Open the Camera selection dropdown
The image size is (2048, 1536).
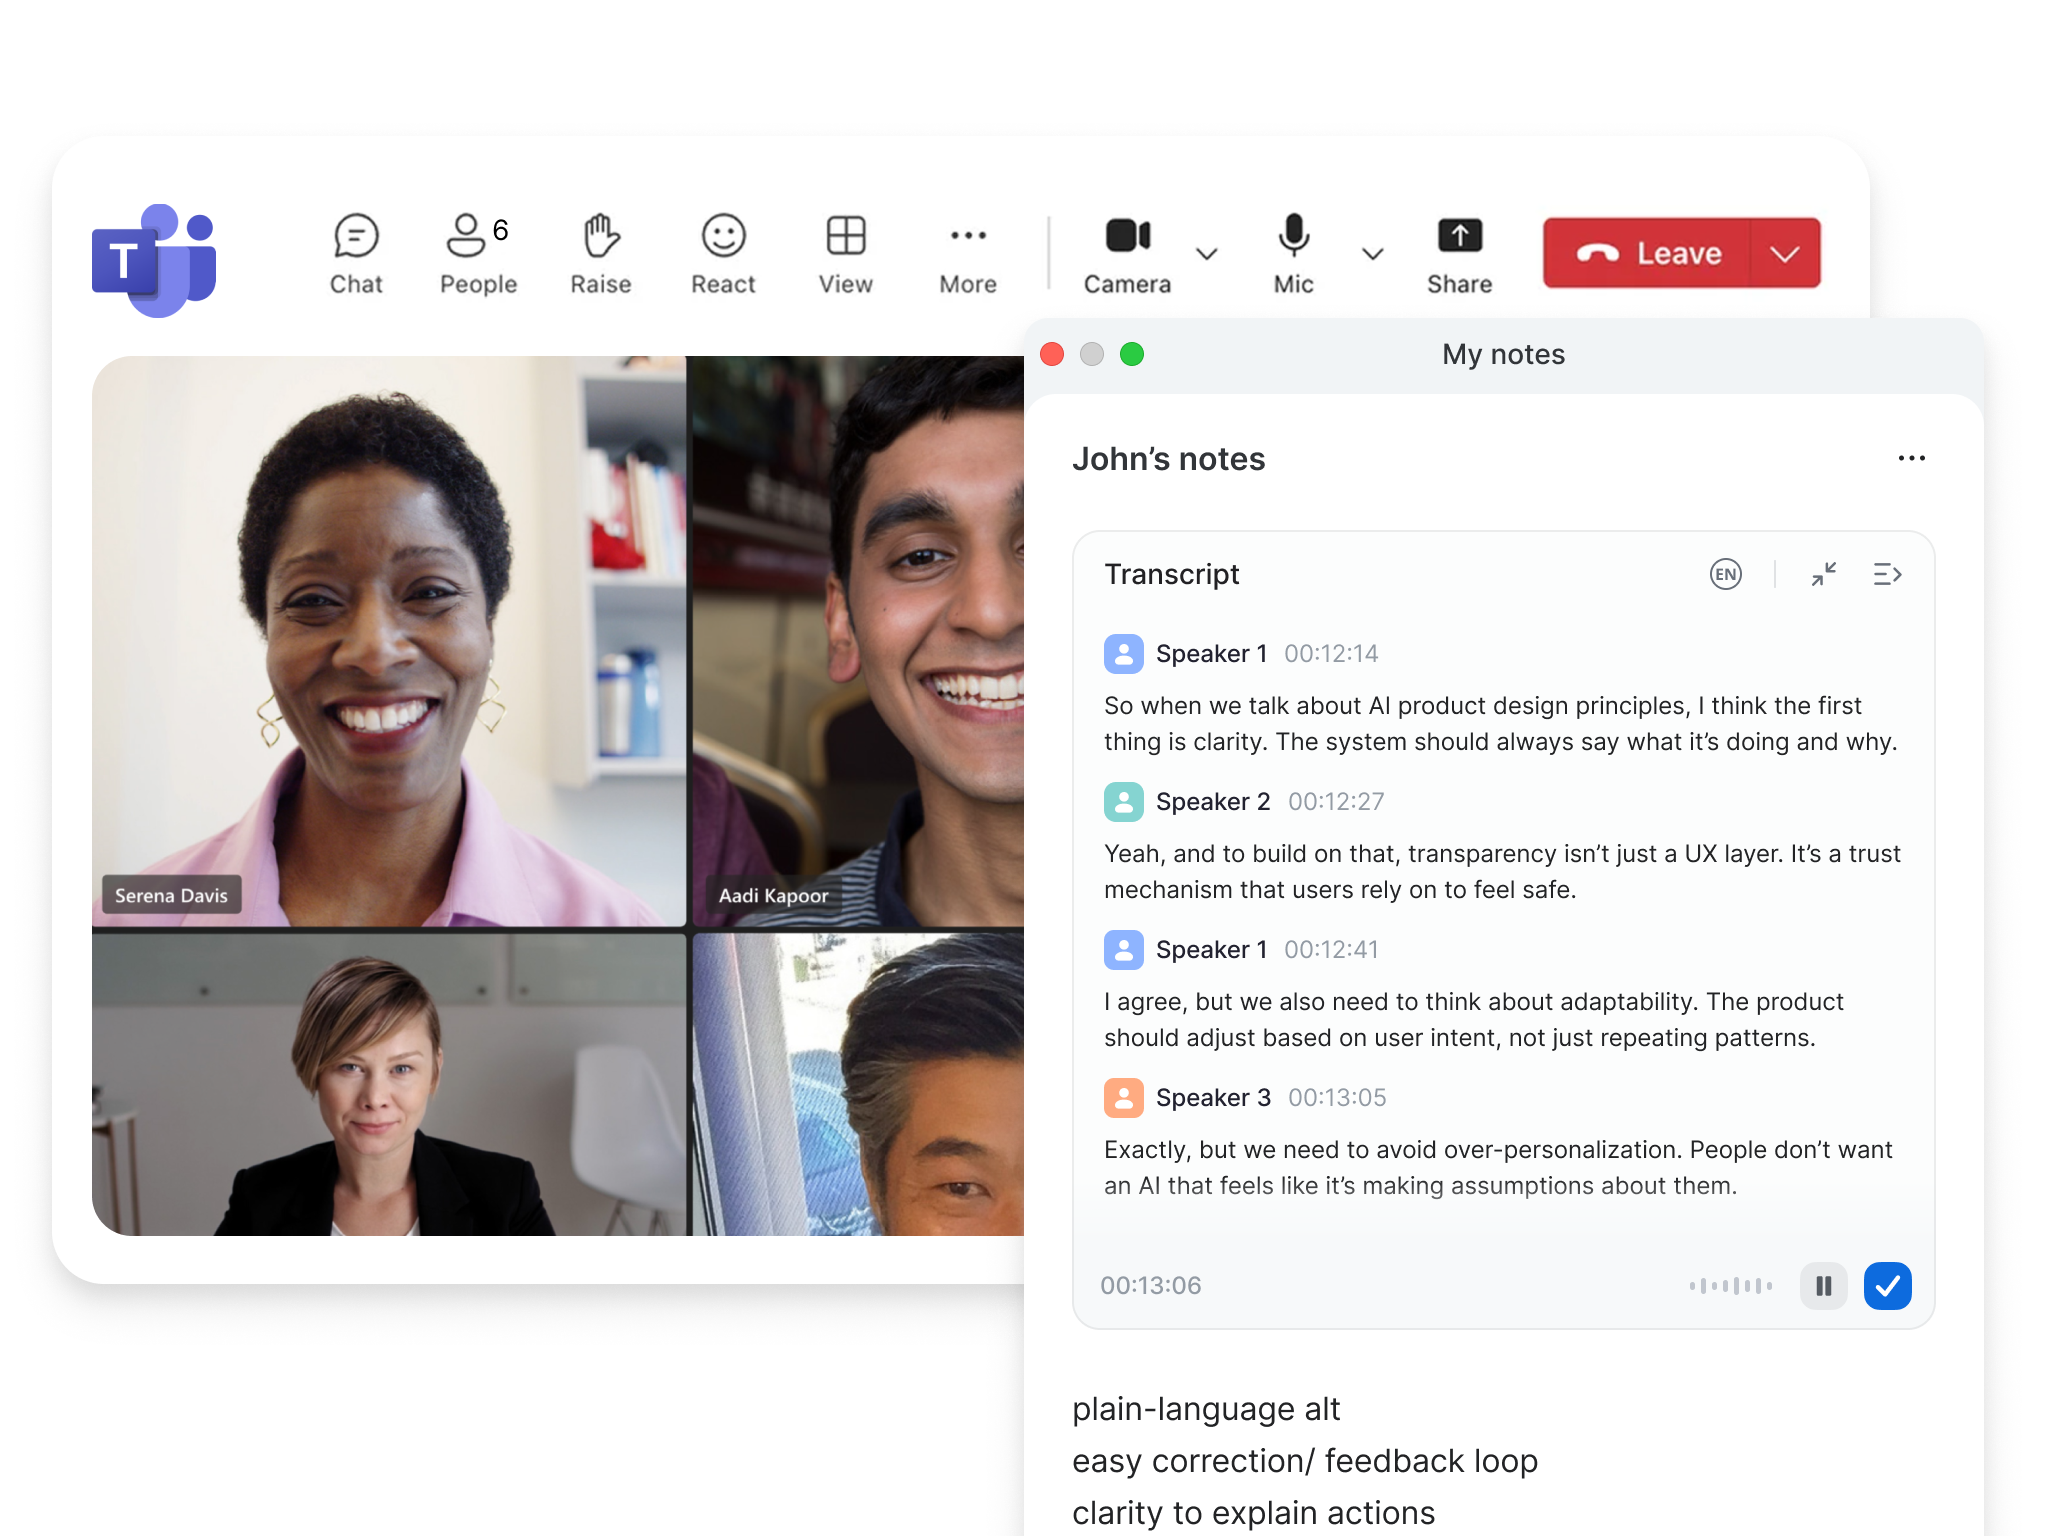pyautogui.click(x=1208, y=255)
